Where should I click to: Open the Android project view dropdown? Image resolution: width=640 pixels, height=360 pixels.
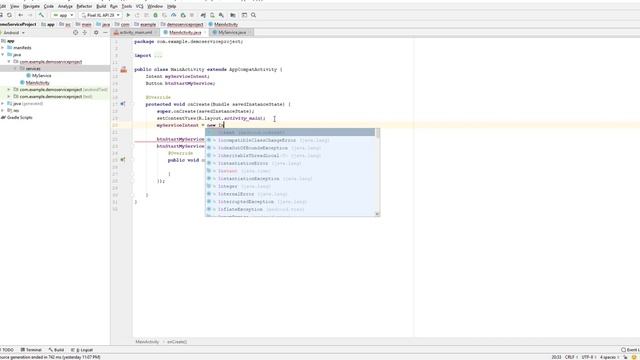13,33
